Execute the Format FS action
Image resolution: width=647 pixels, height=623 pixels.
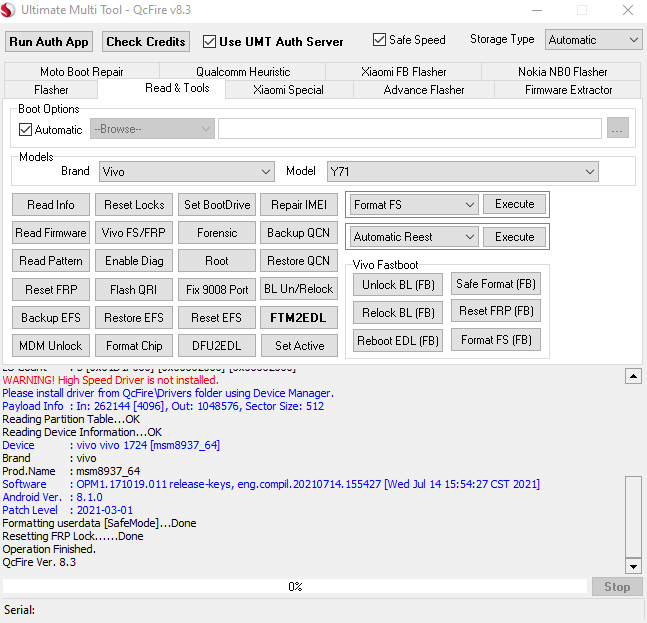515,204
